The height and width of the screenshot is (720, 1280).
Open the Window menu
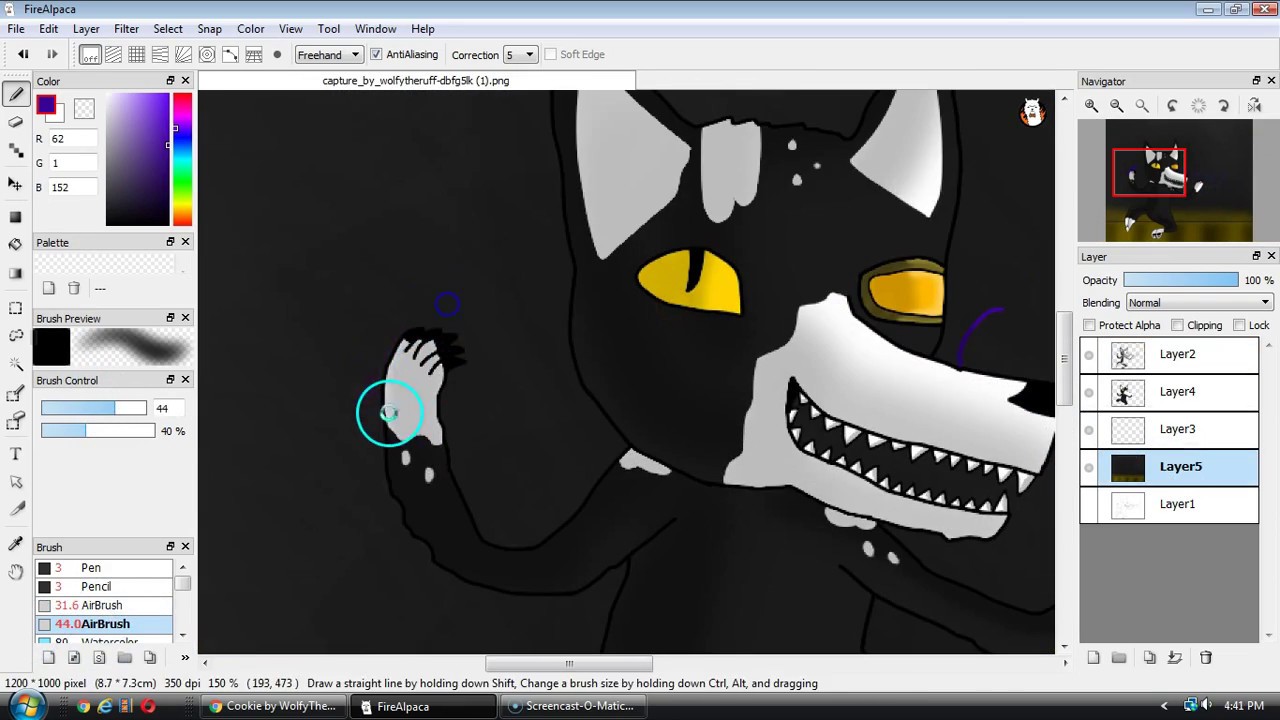tap(375, 29)
